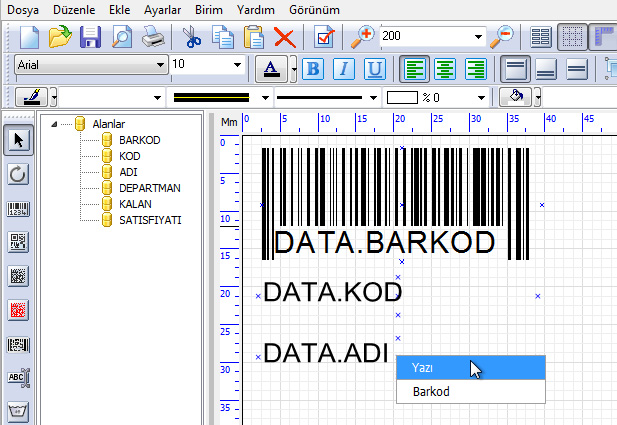The image size is (617, 425).
Task: Zoom out with the minus magnifier
Action: 502,37
